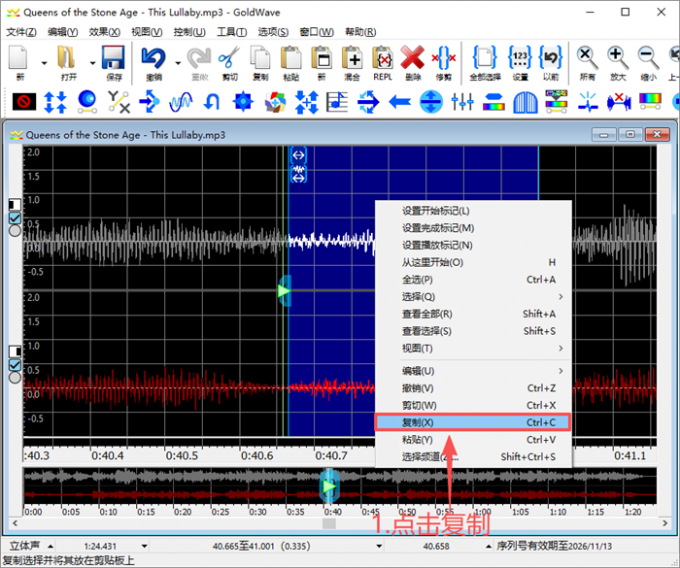Toggle the upper channel checkbox
This screenshot has width=680, height=568.
tap(15, 217)
